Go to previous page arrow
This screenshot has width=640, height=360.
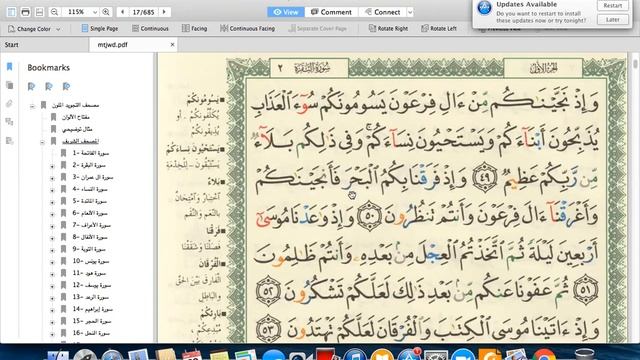122,12
